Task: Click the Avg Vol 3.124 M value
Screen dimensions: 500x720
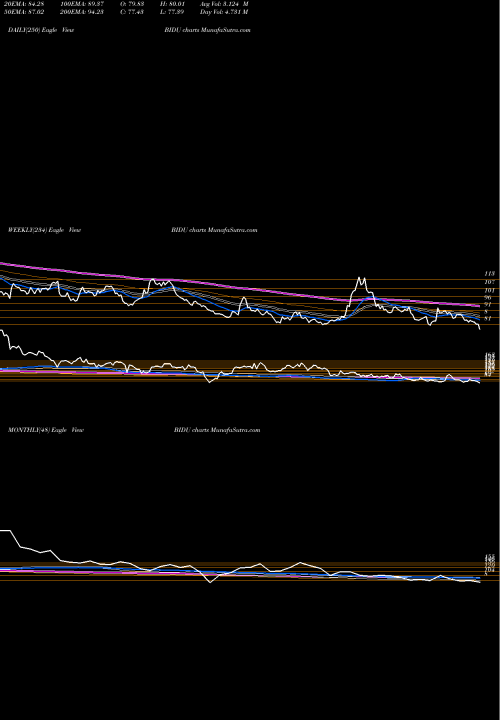Action: 224,3
